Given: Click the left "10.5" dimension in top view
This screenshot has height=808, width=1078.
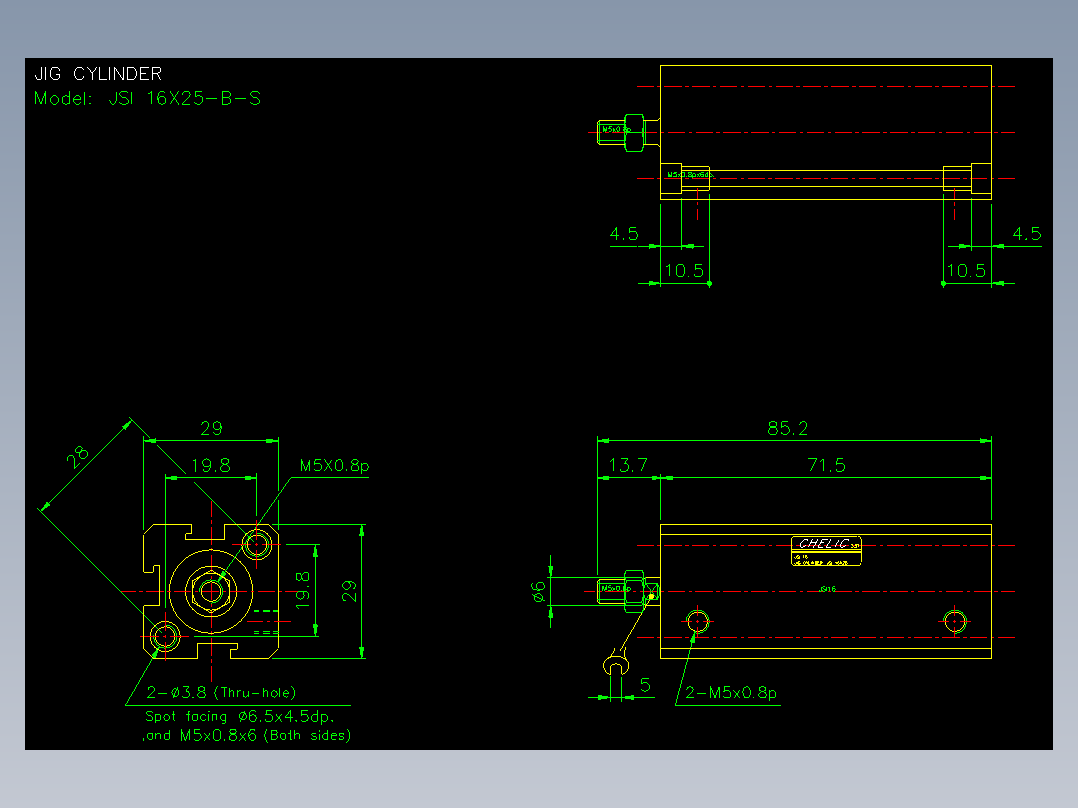Looking at the screenshot, I should [685, 270].
